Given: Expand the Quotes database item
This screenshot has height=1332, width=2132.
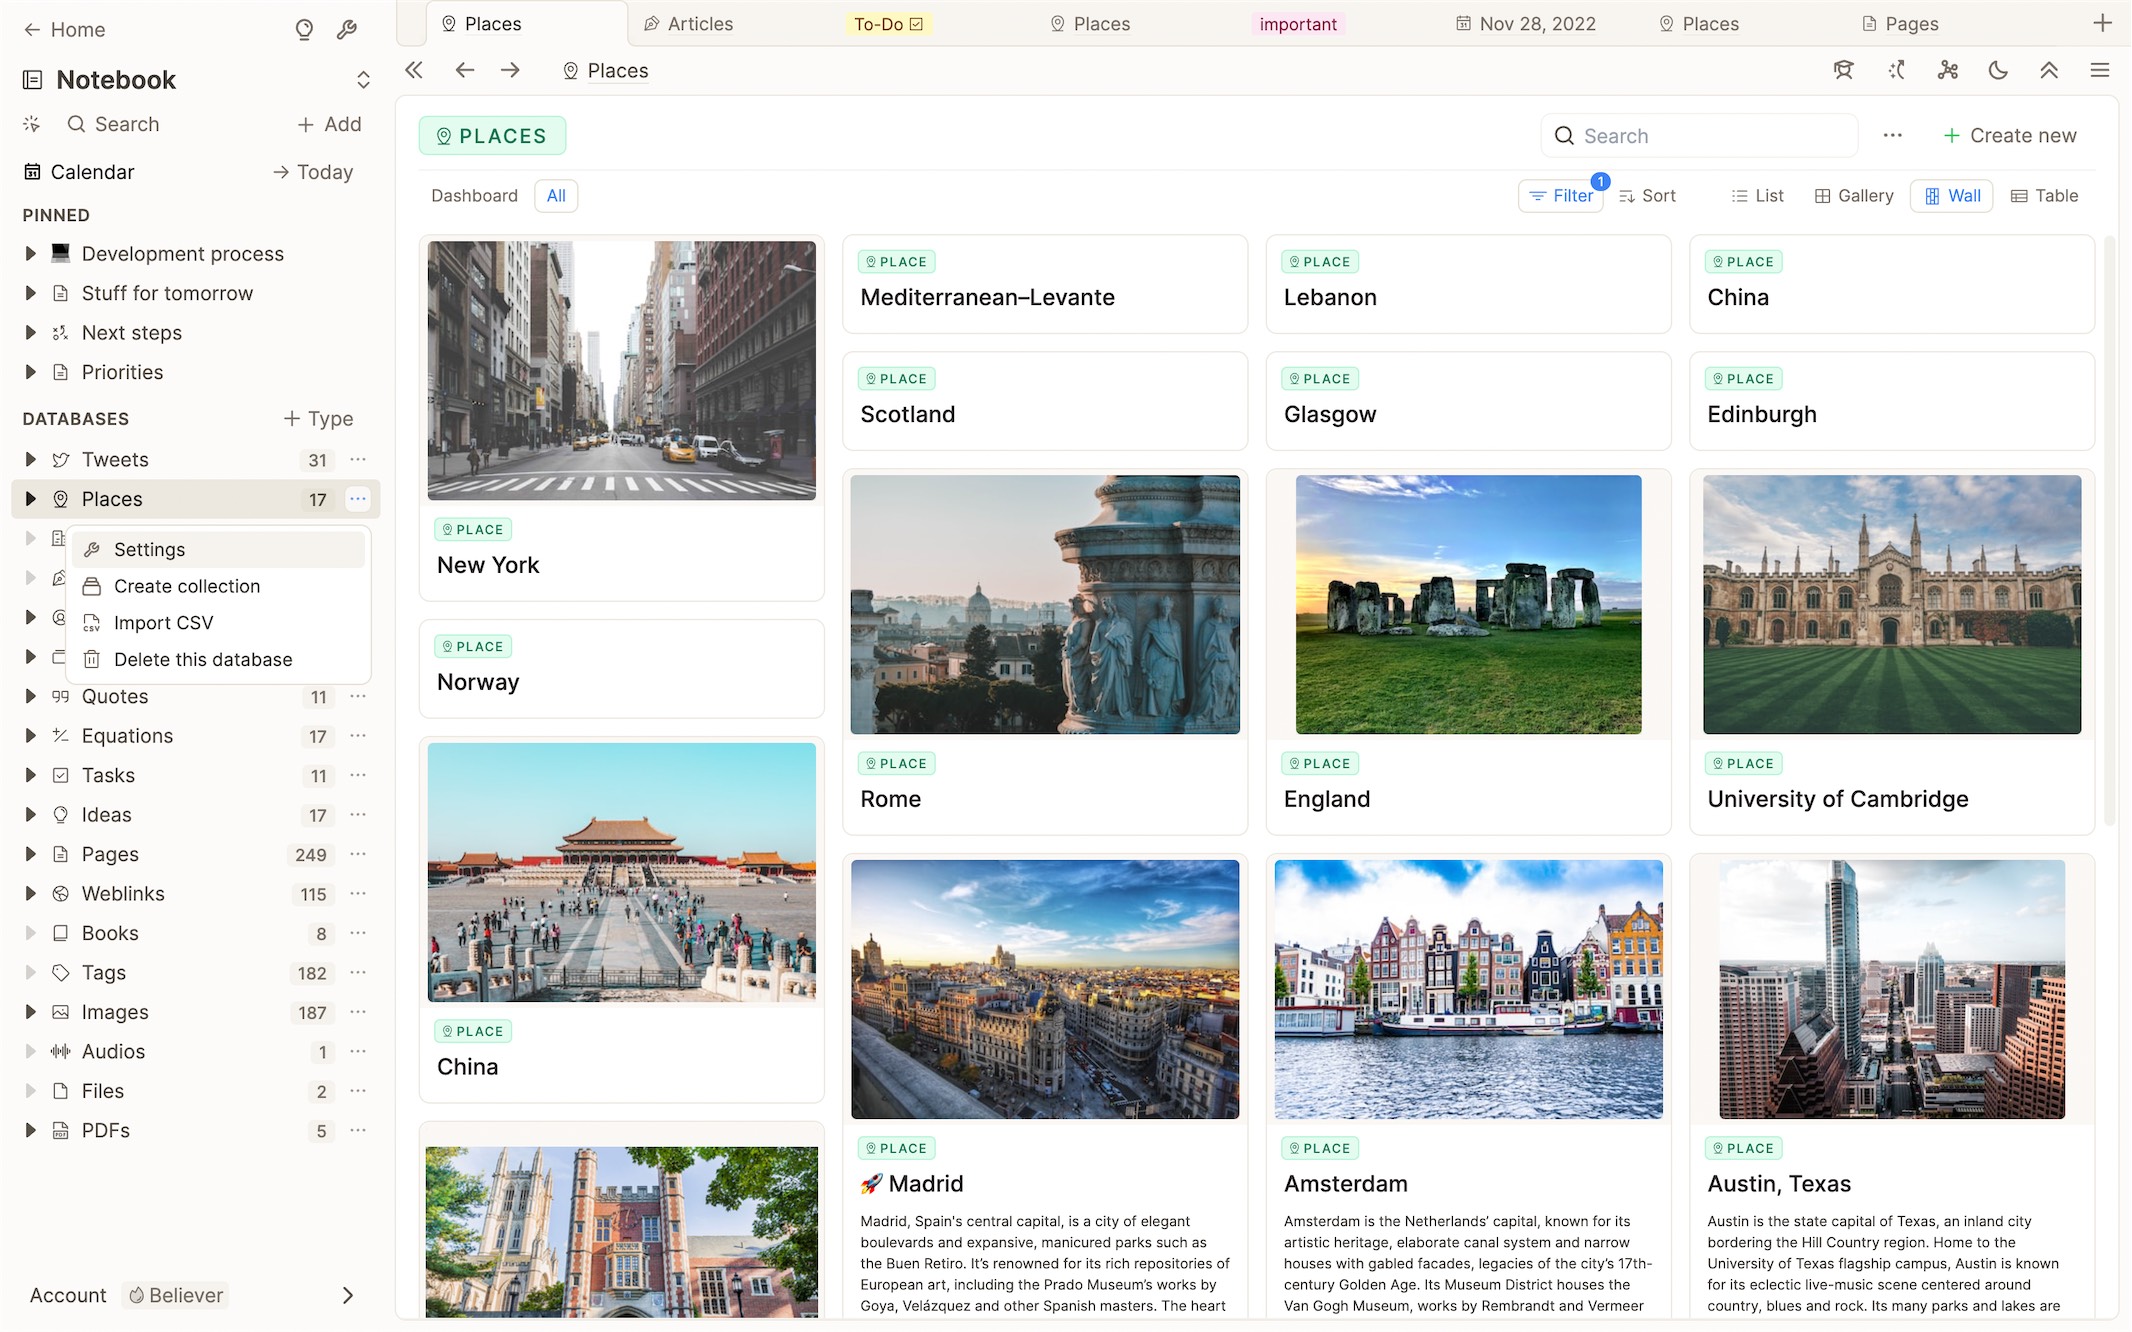Looking at the screenshot, I should coord(29,697).
